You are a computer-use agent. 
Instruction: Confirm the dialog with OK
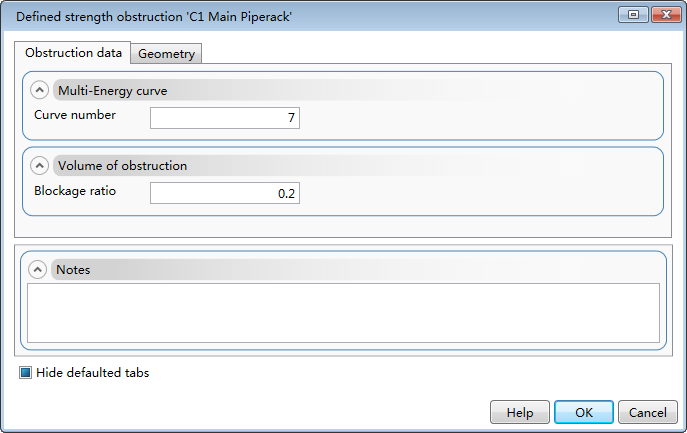(584, 412)
